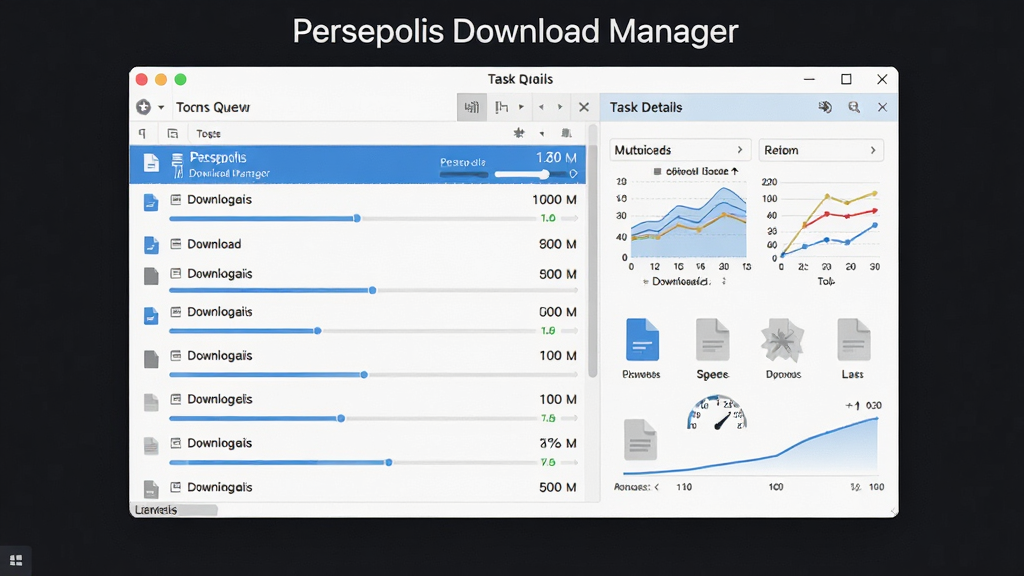Select the Download 800 M item
1024x576 pixels.
pyautogui.click(x=358, y=244)
